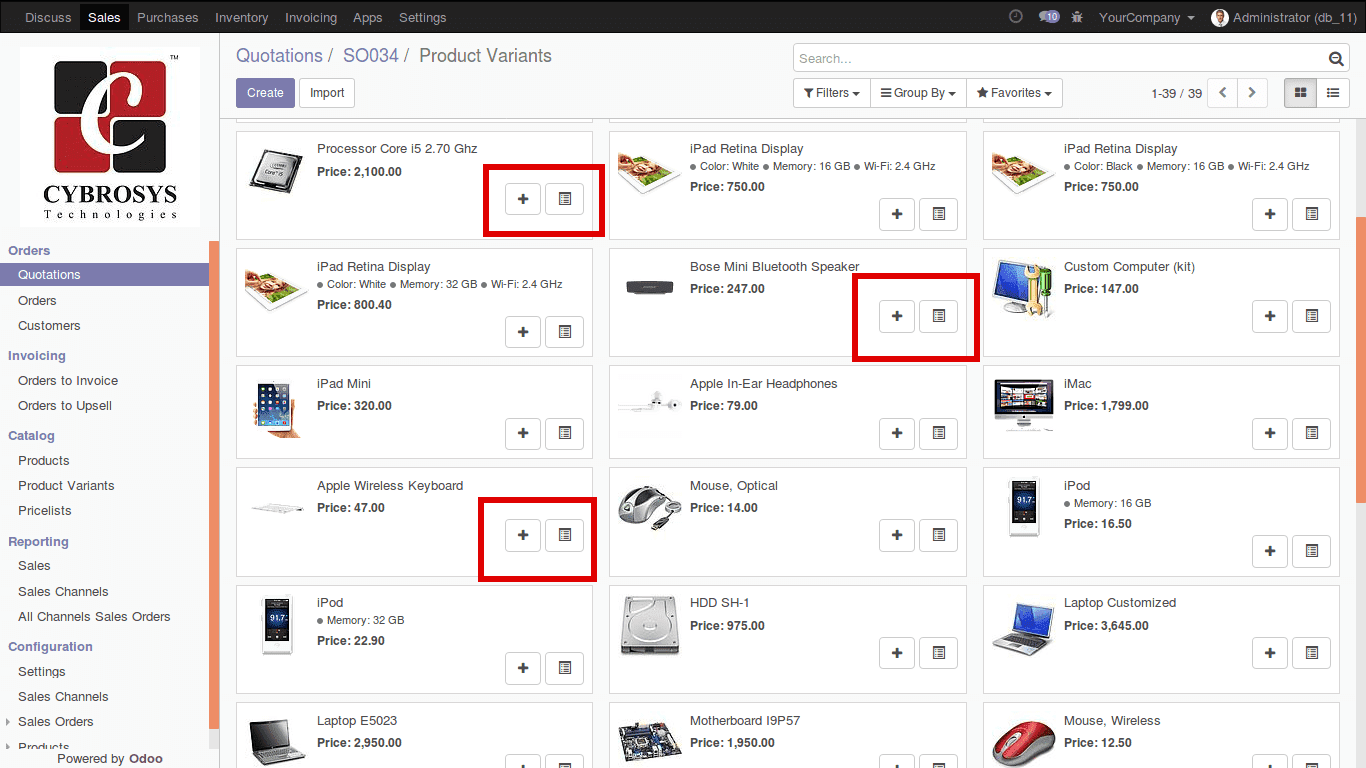Click plus button on iMac card

pyautogui.click(x=1270, y=433)
